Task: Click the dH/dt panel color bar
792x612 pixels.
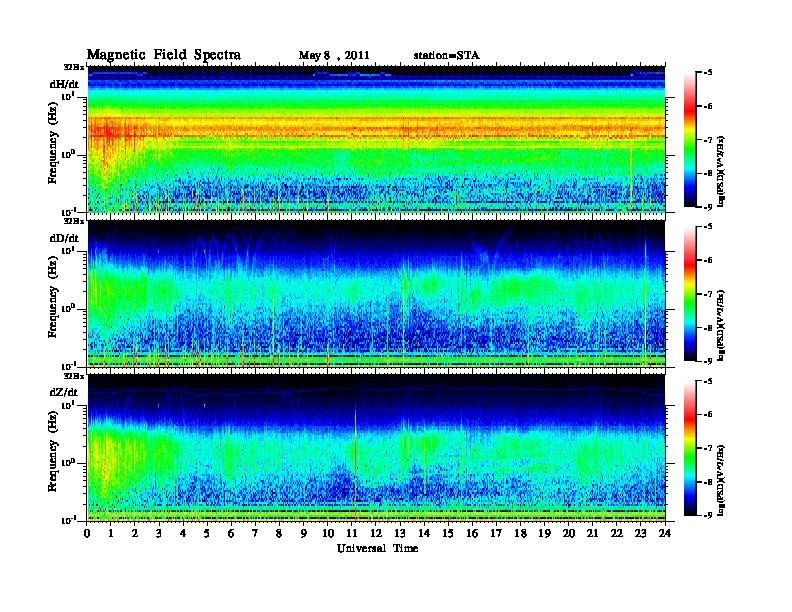Action: coord(690,140)
